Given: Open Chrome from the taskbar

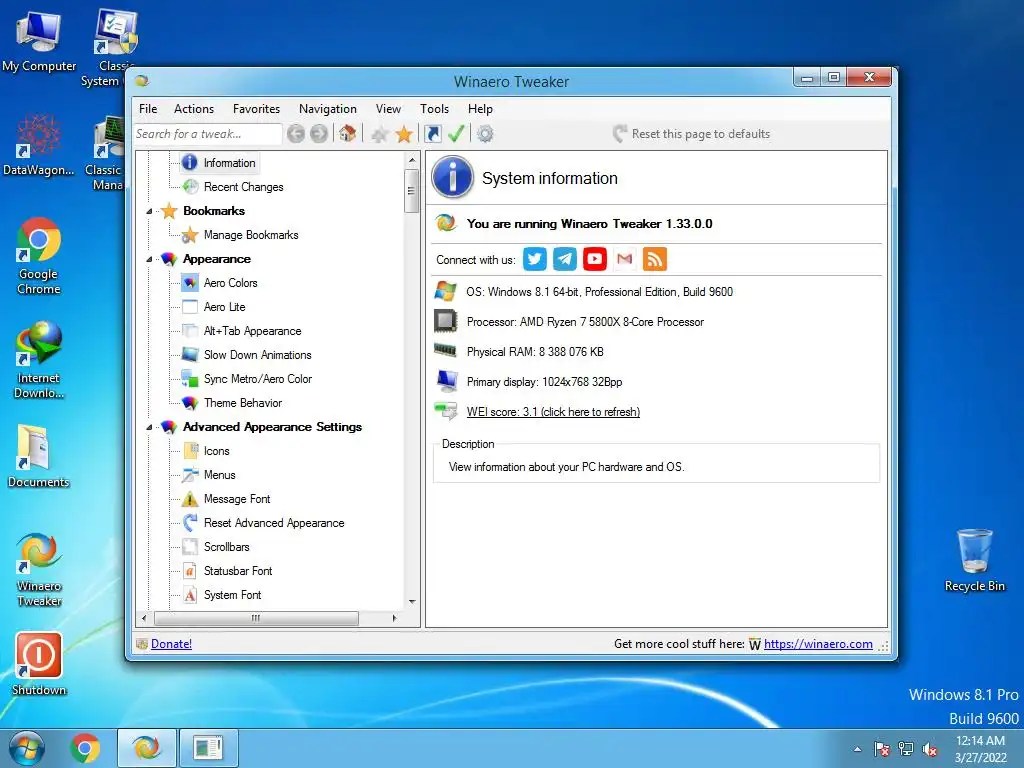Looking at the screenshot, I should coord(86,748).
